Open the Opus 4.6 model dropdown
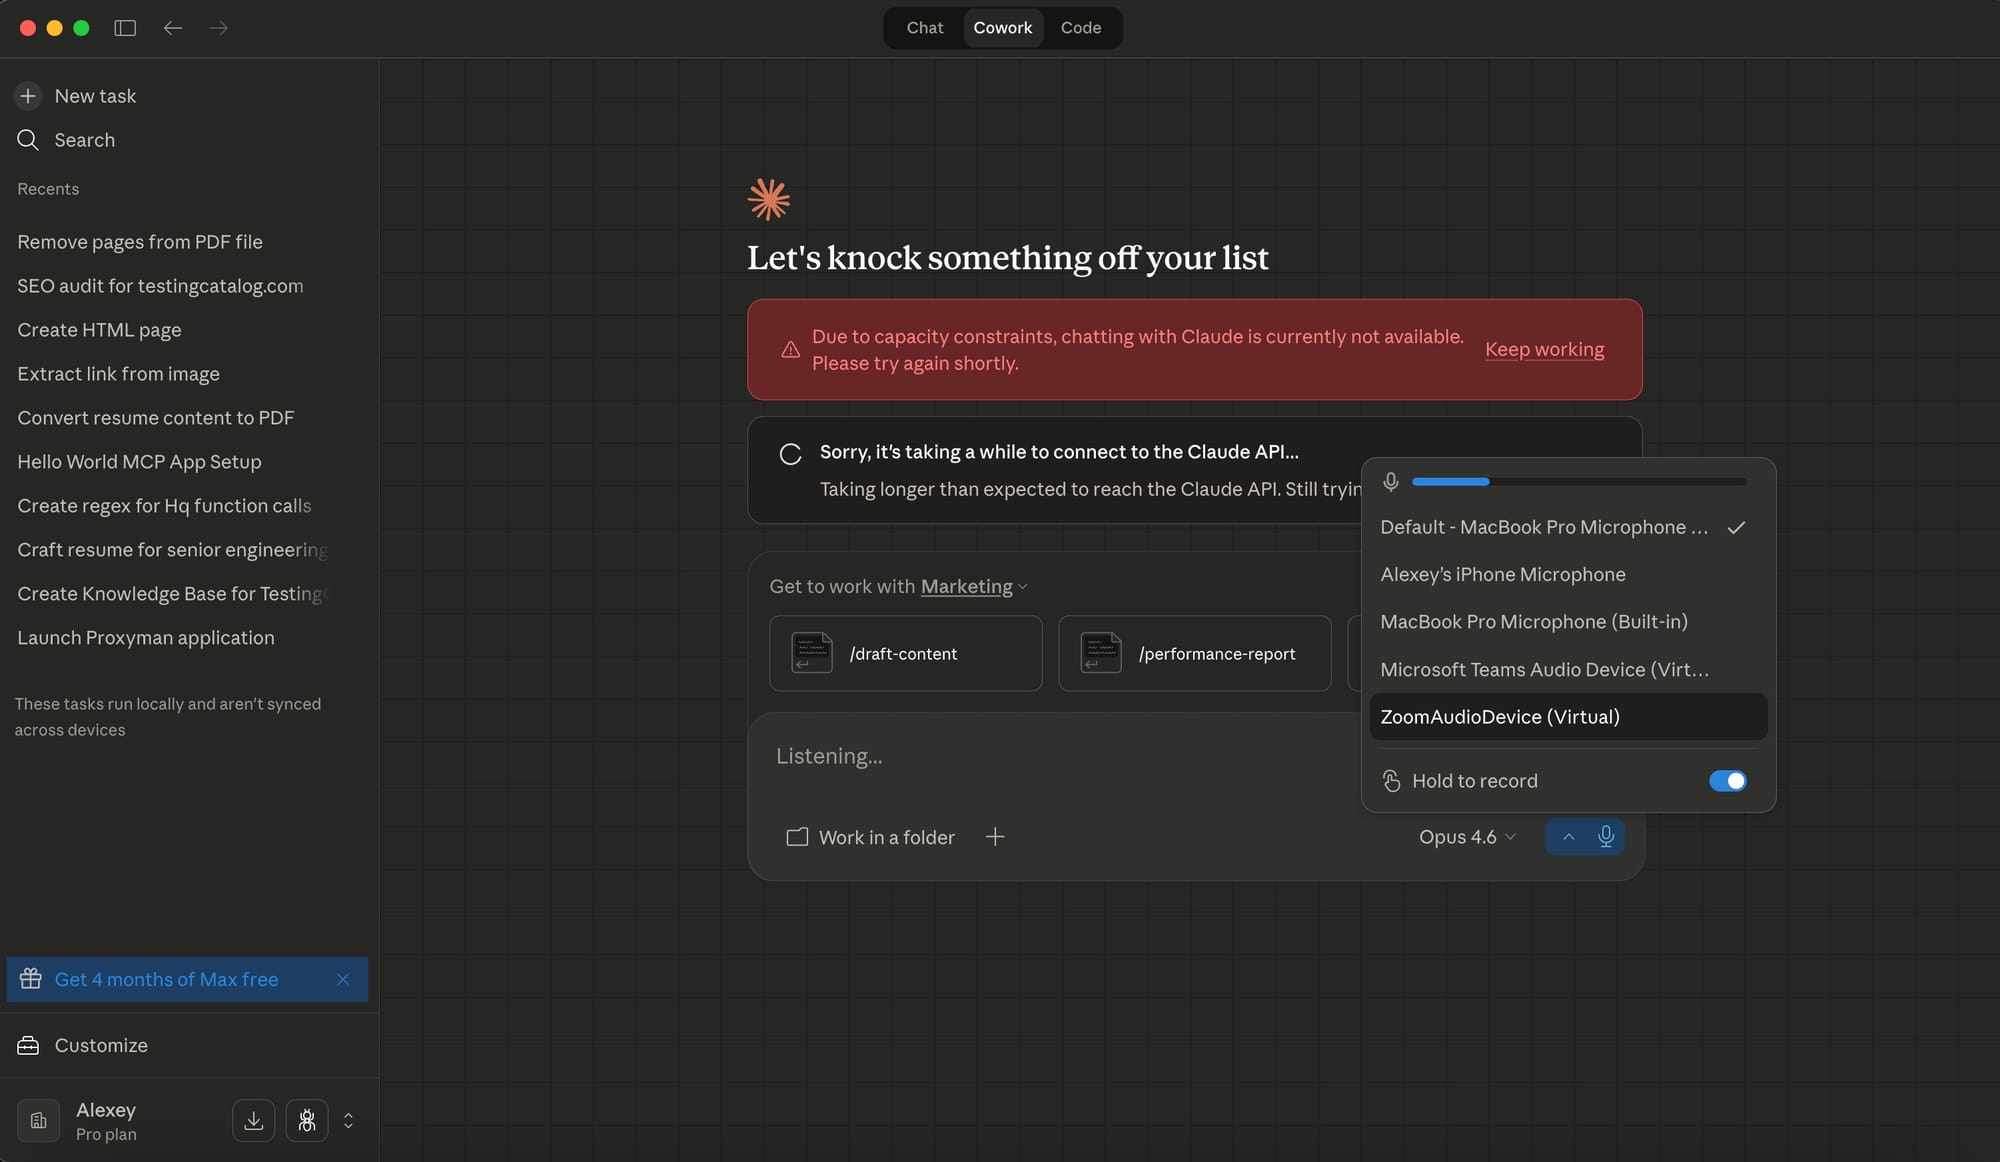Viewport: 2000px width, 1162px height. pyautogui.click(x=1467, y=837)
